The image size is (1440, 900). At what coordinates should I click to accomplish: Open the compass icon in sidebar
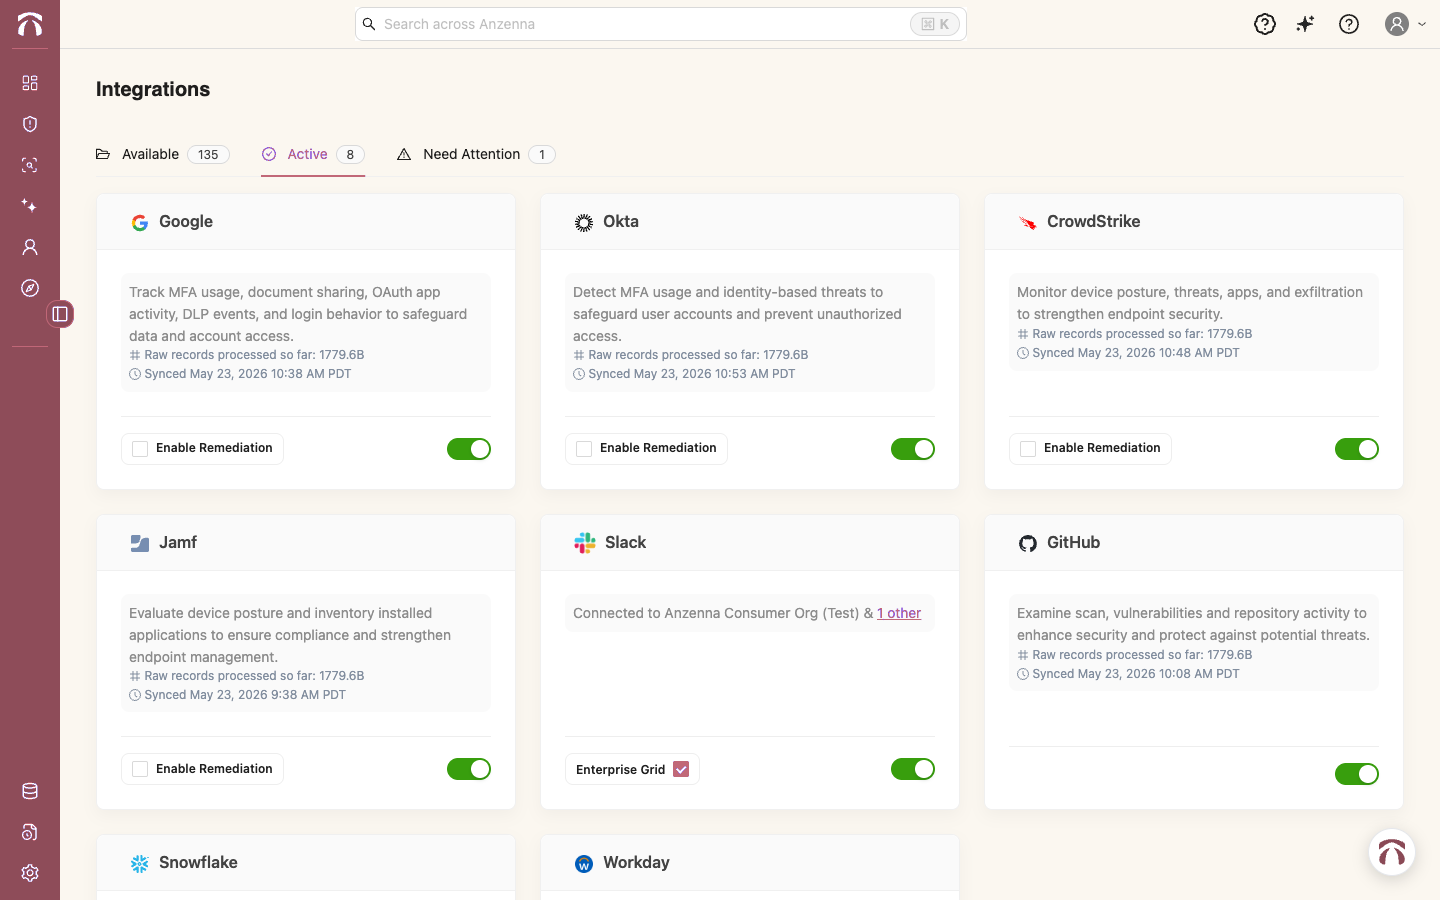30,288
